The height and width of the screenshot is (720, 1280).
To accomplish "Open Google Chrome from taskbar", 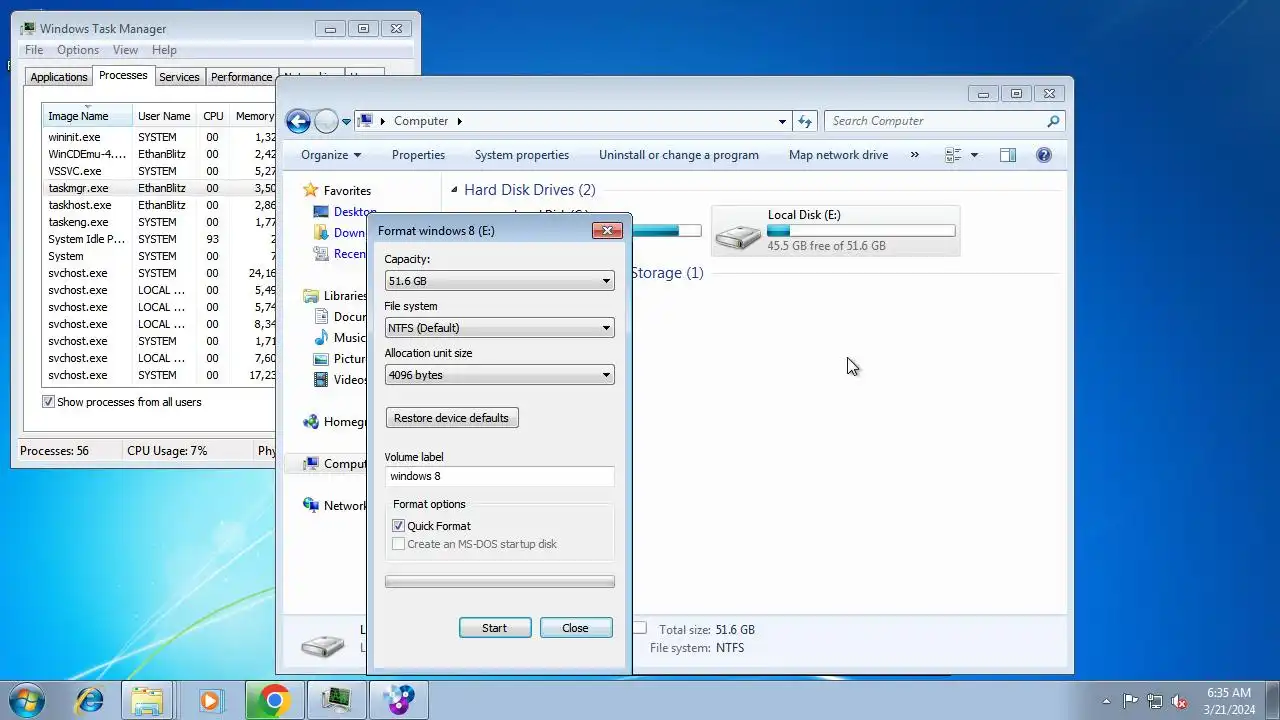I will coord(274,699).
